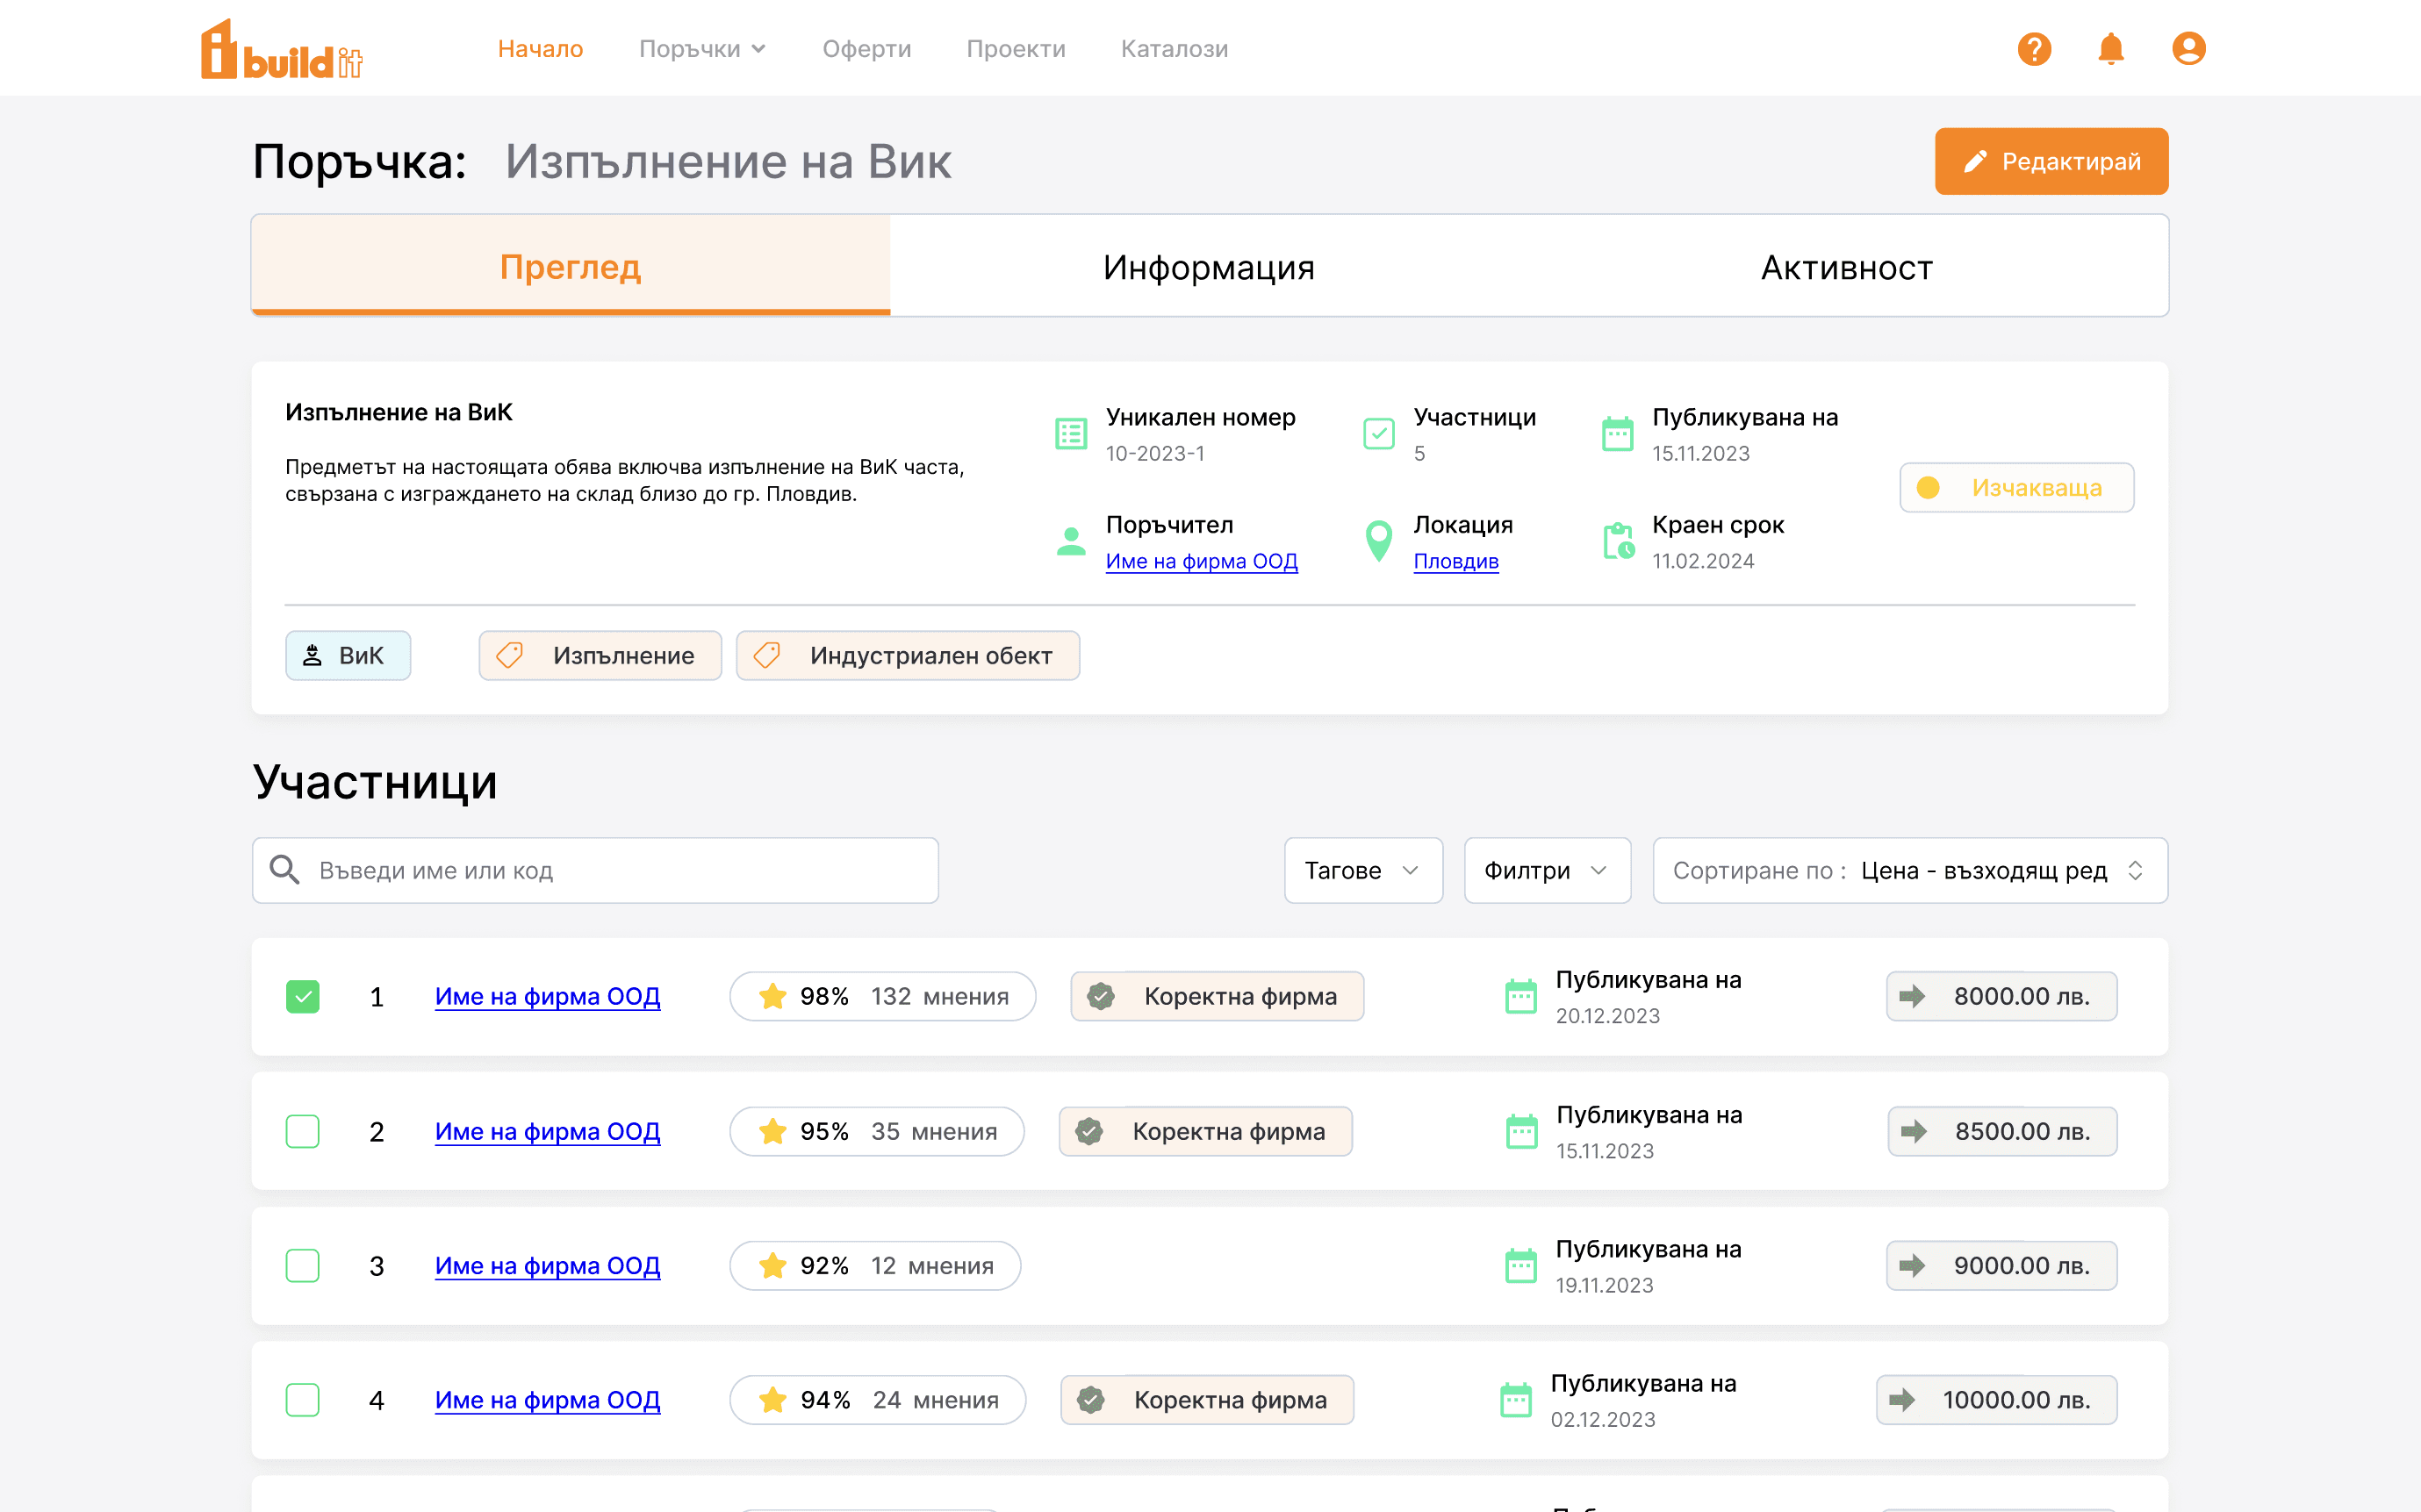This screenshot has width=2421, height=1512.
Task: Open Поръчител link Име на фирма ООД
Action: [1201, 561]
